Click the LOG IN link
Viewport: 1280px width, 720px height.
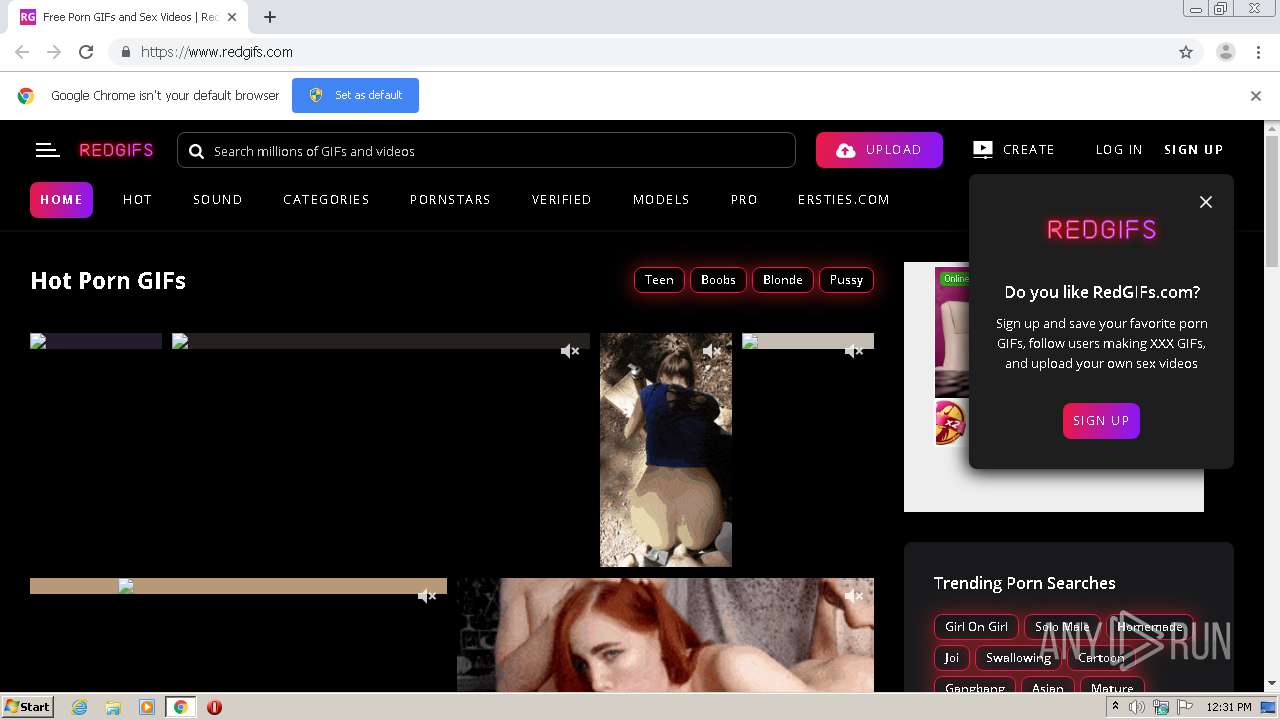pyautogui.click(x=1119, y=150)
